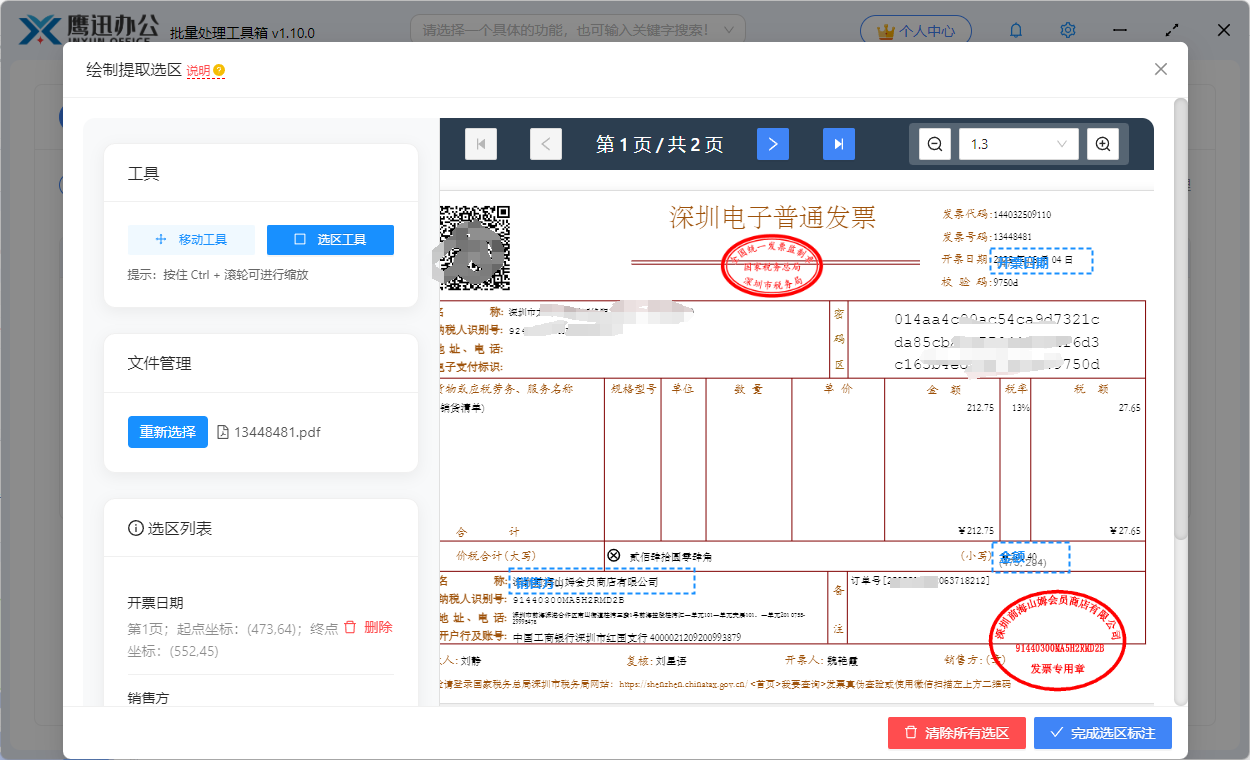Image resolution: width=1250 pixels, height=760 pixels.
Task: Go to next page of PDF
Action: pyautogui.click(x=773, y=144)
